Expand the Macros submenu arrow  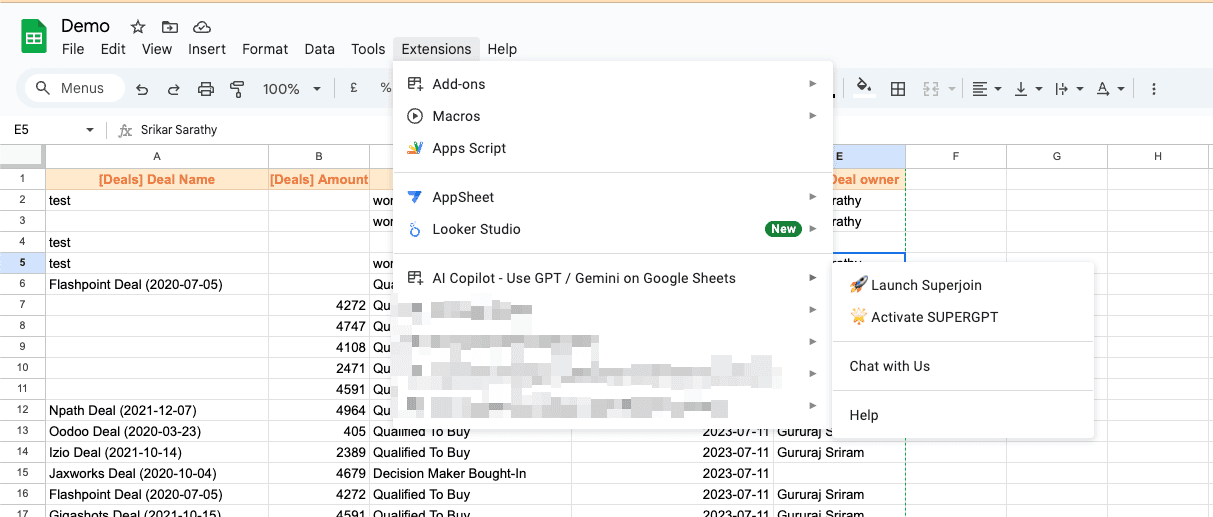coord(813,116)
